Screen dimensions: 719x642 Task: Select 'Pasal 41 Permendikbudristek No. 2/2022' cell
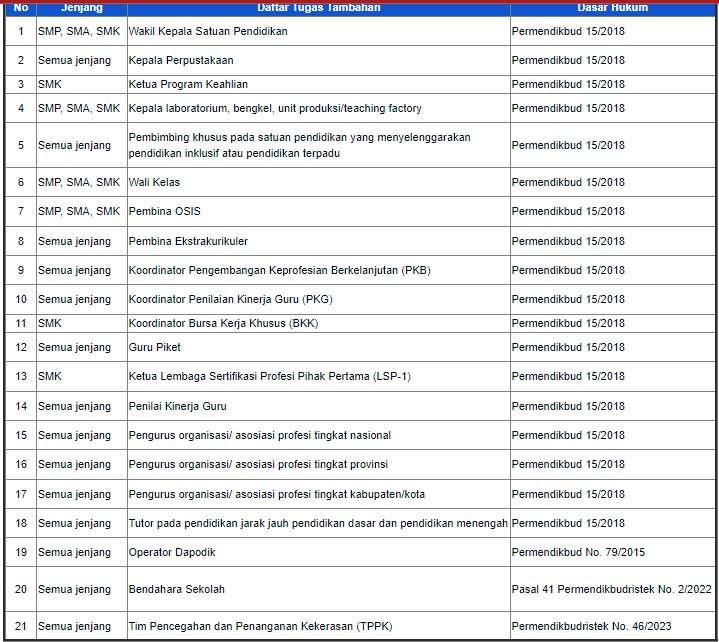point(613,589)
